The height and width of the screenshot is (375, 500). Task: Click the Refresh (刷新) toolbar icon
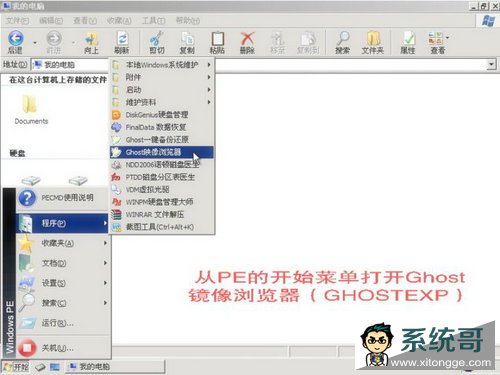(122, 39)
